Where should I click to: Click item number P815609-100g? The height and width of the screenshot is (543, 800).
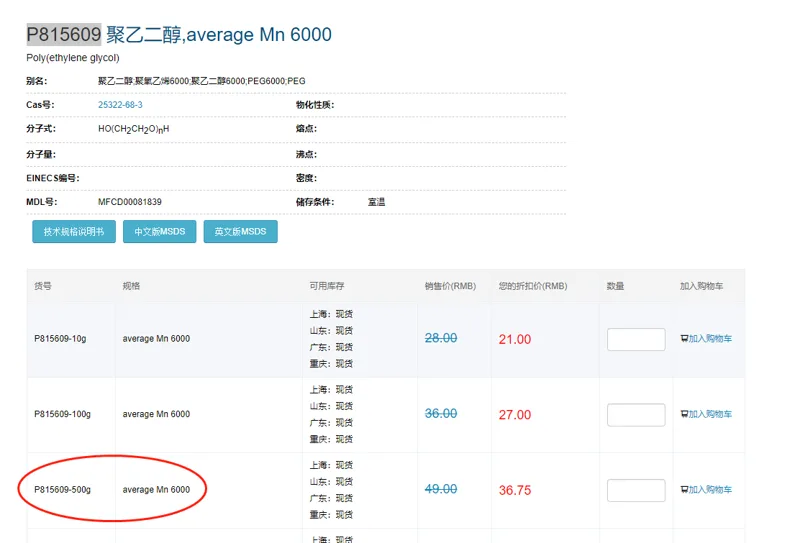pos(62,414)
